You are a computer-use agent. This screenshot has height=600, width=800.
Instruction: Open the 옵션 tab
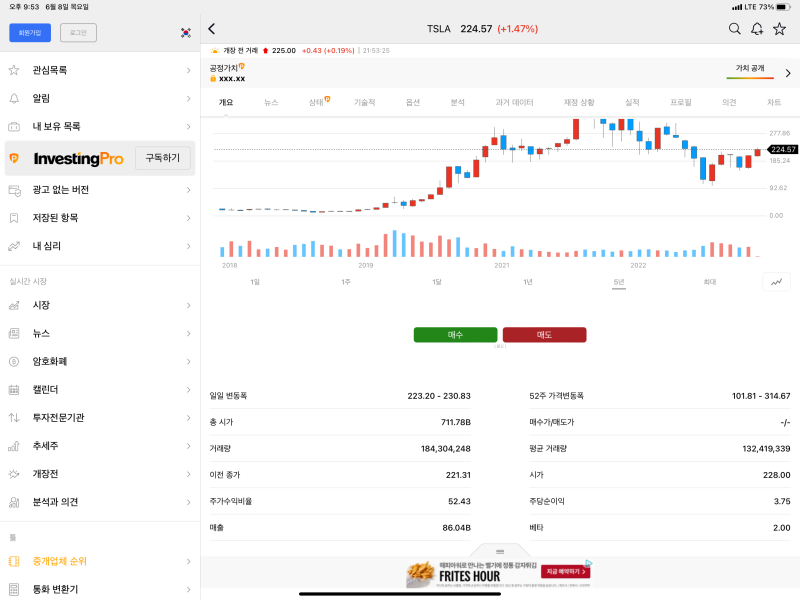point(412,102)
